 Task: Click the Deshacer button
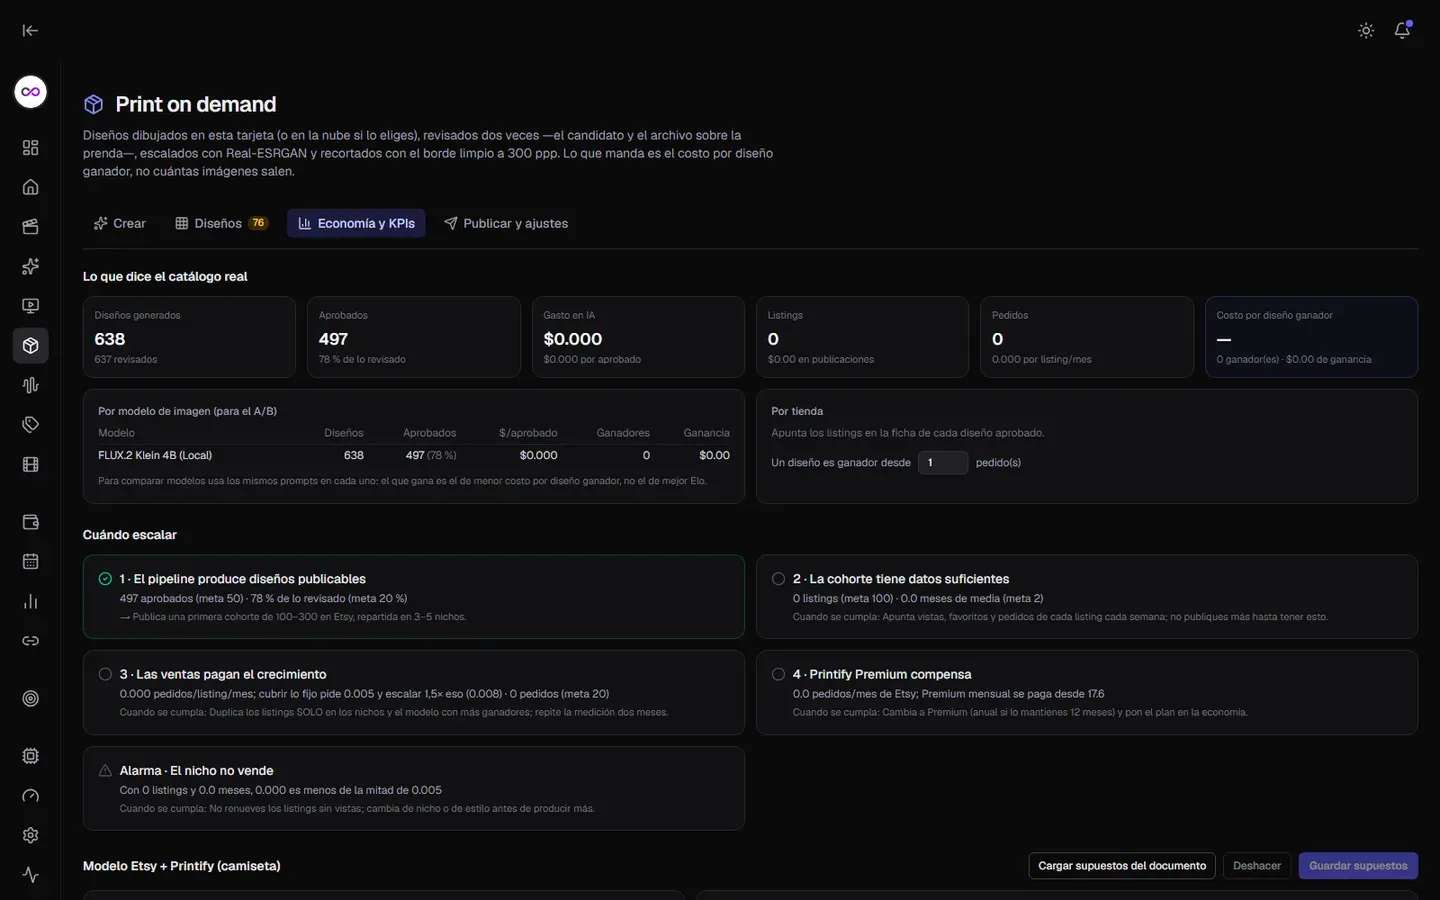(1257, 866)
